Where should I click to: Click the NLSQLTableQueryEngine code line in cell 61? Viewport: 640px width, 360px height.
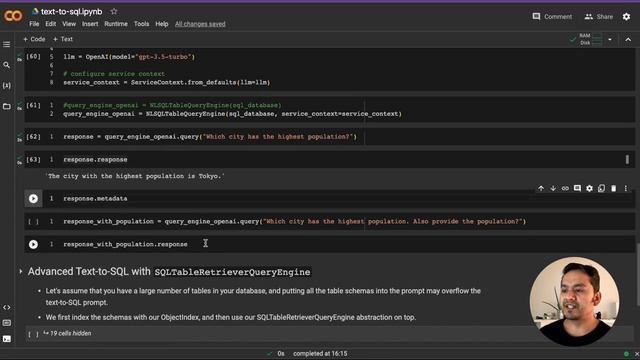pyautogui.click(x=232, y=114)
